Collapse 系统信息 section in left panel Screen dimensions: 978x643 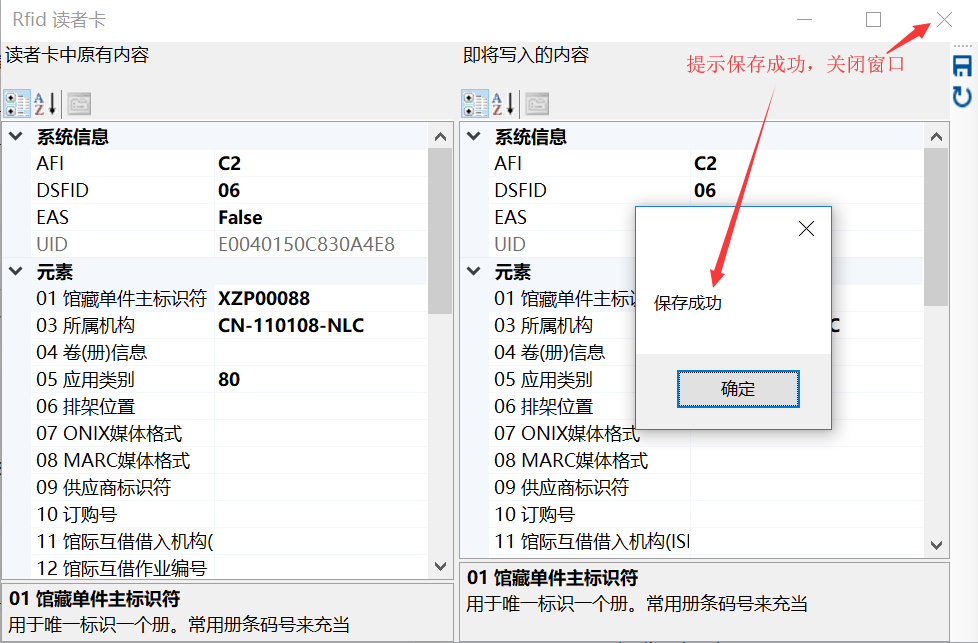tap(16, 136)
